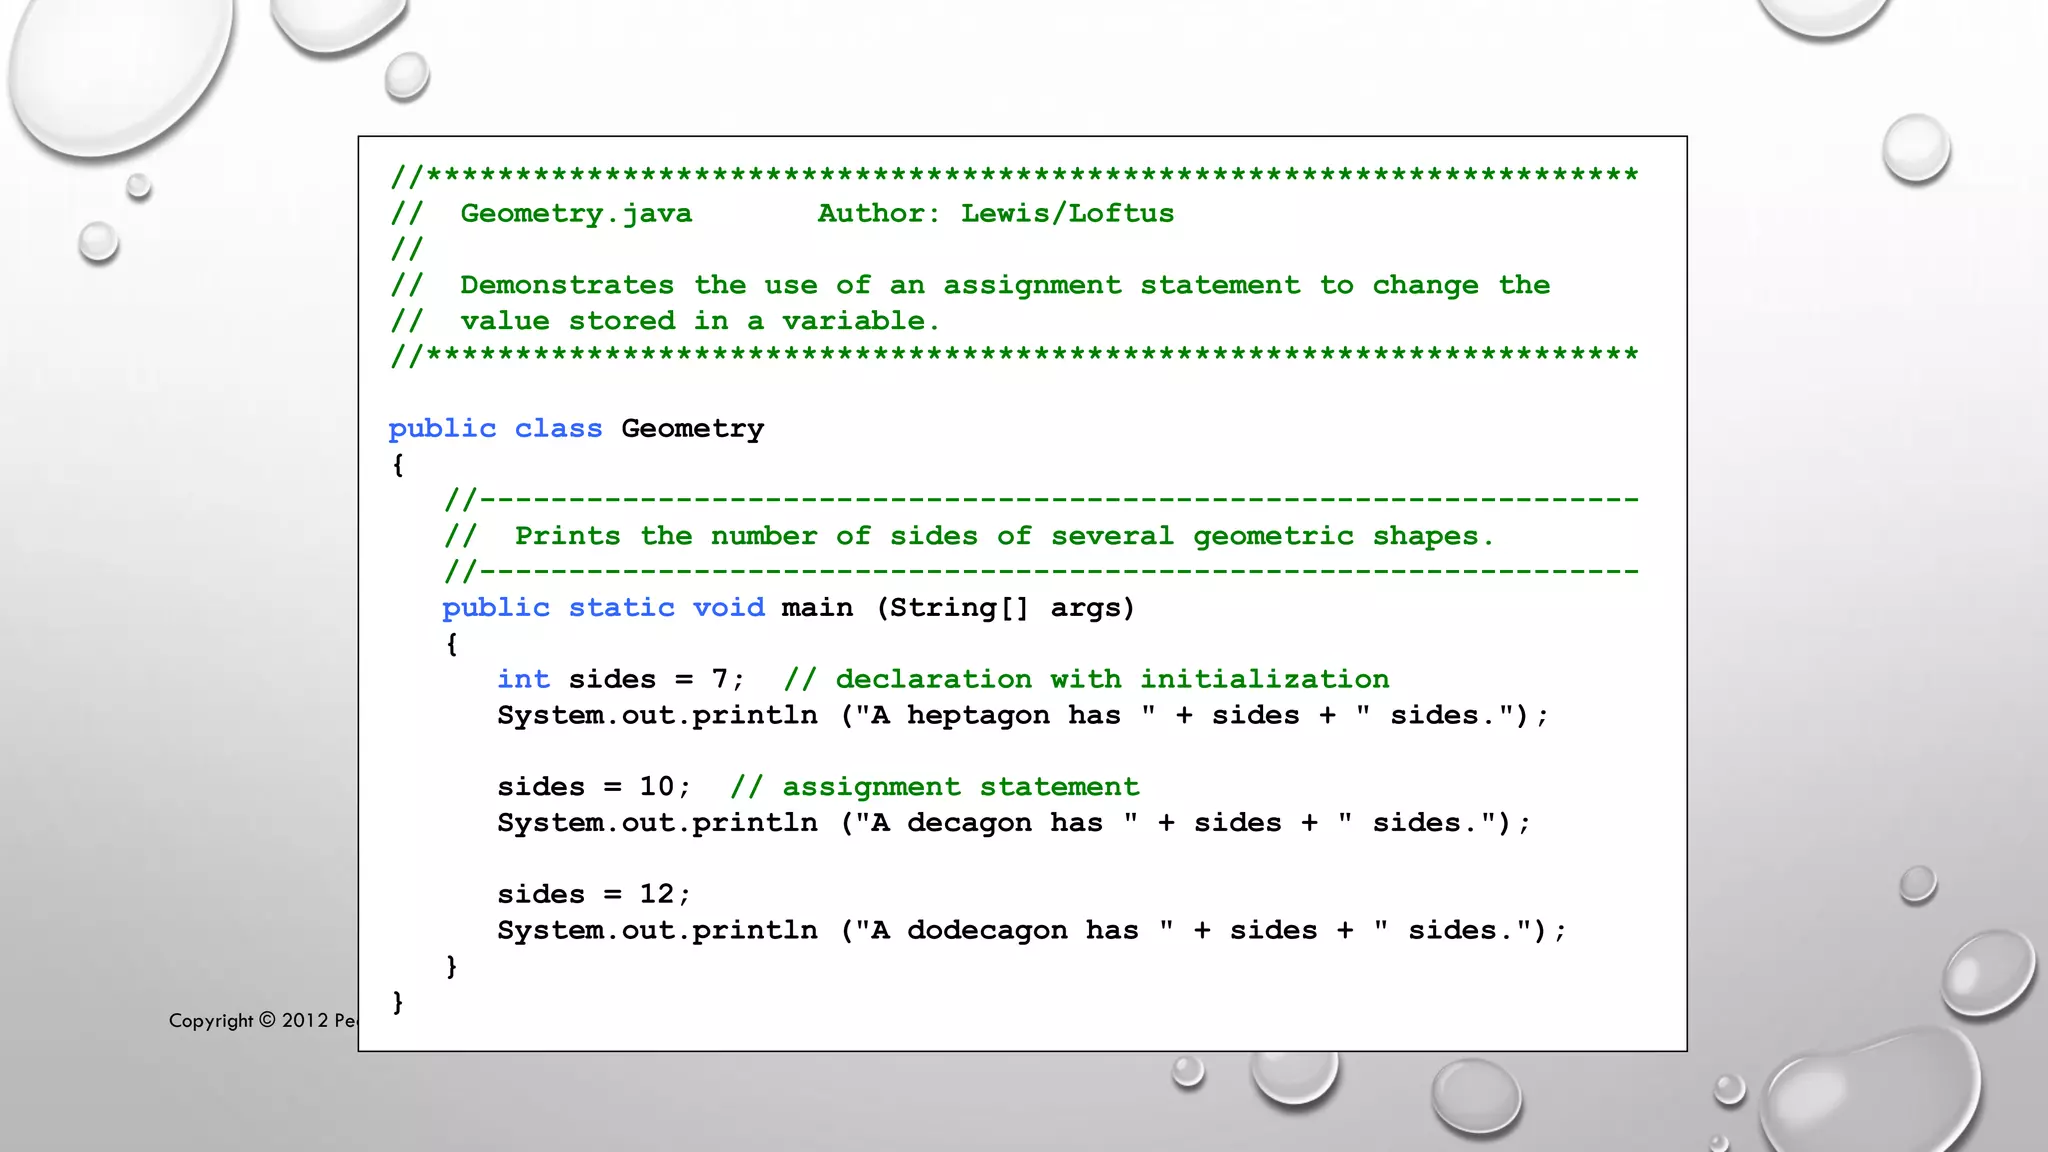Screen dimensions: 2048x1152
Task: Click the 'sides = 12;' statement
Action: point(594,894)
